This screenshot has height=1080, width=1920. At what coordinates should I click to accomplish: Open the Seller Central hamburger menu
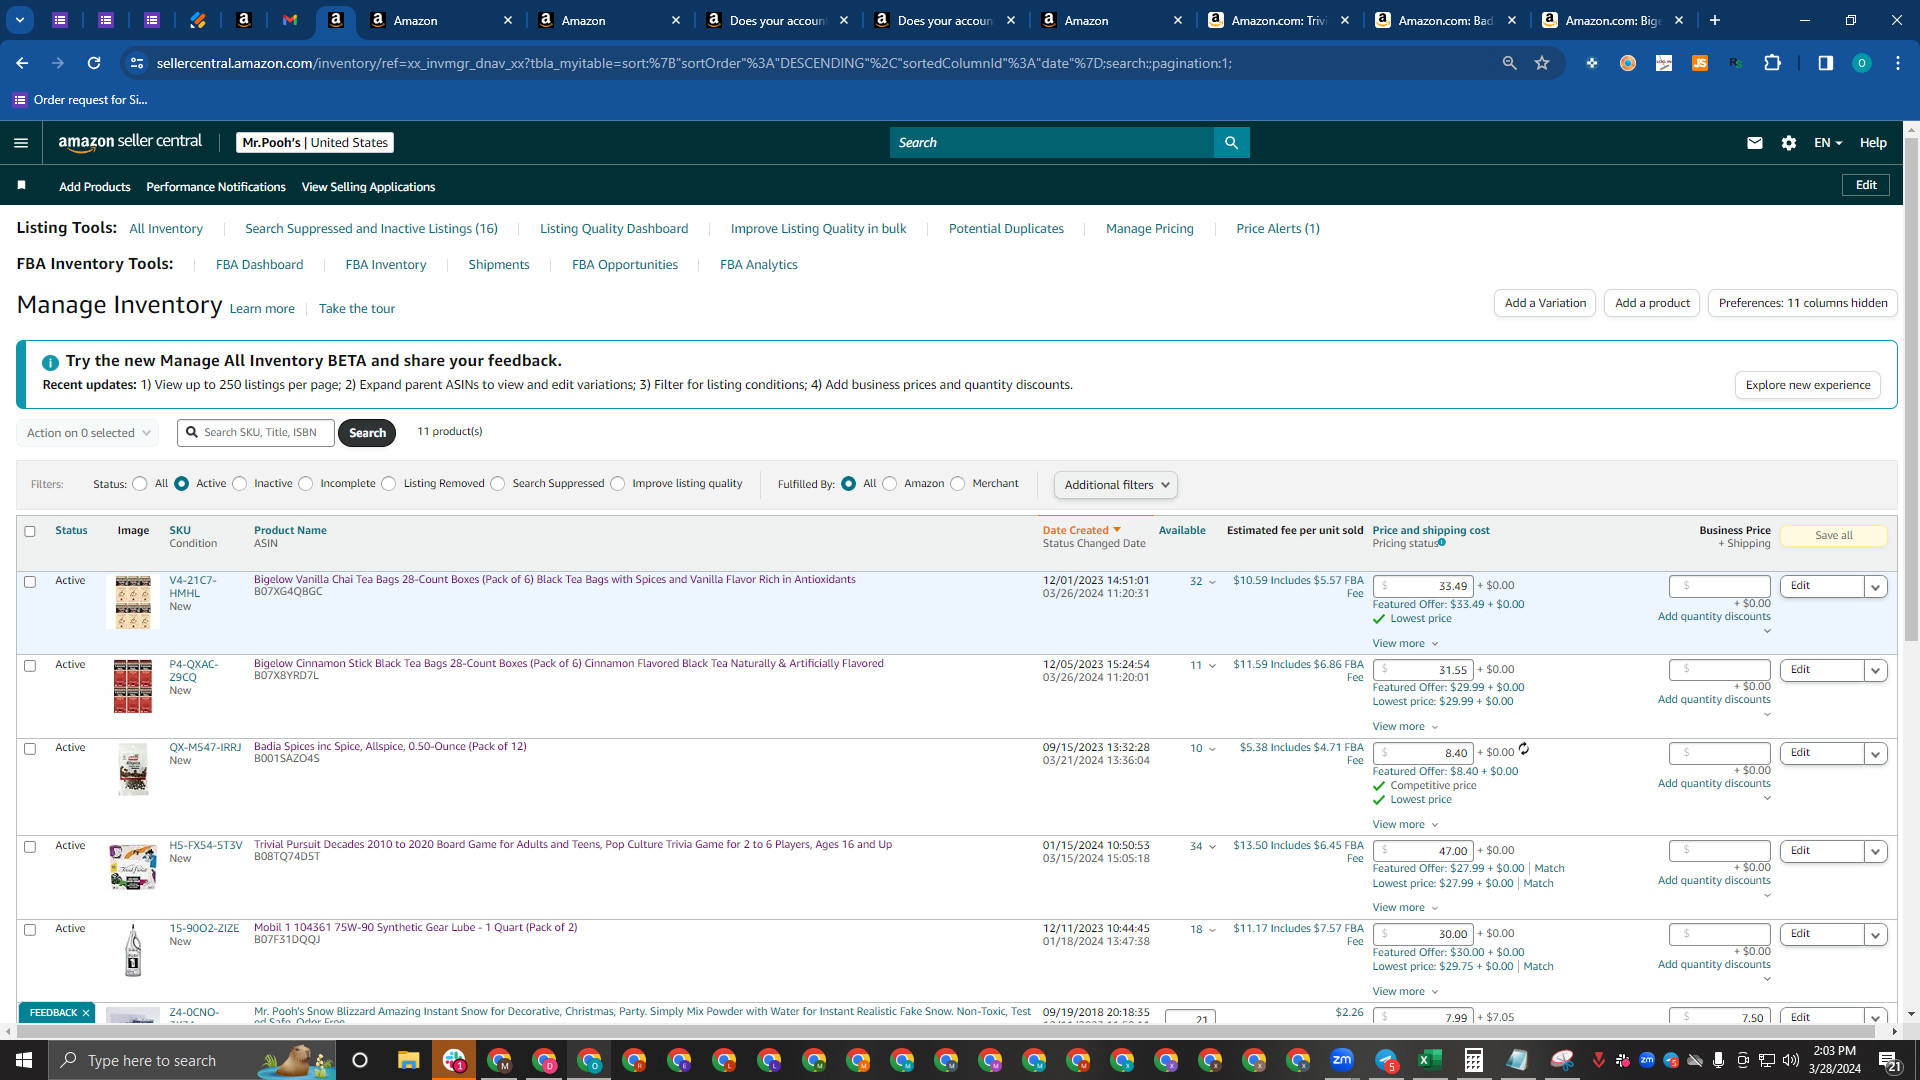[21, 143]
